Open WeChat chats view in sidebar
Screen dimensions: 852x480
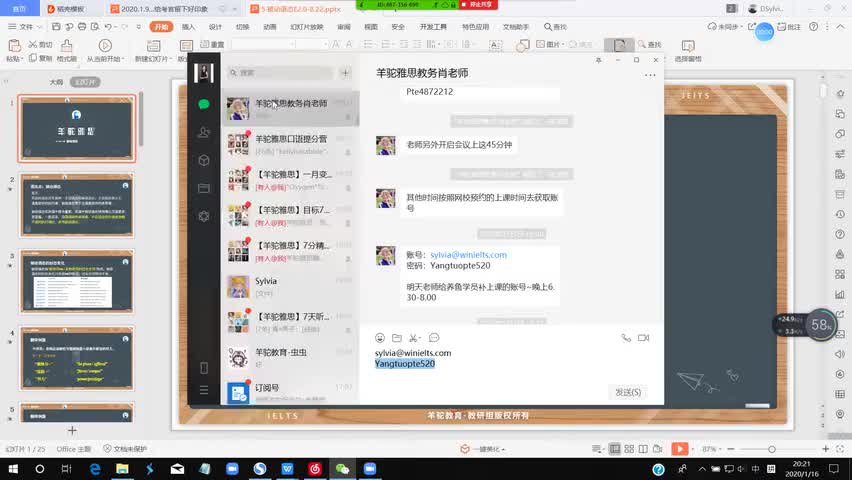[204, 104]
